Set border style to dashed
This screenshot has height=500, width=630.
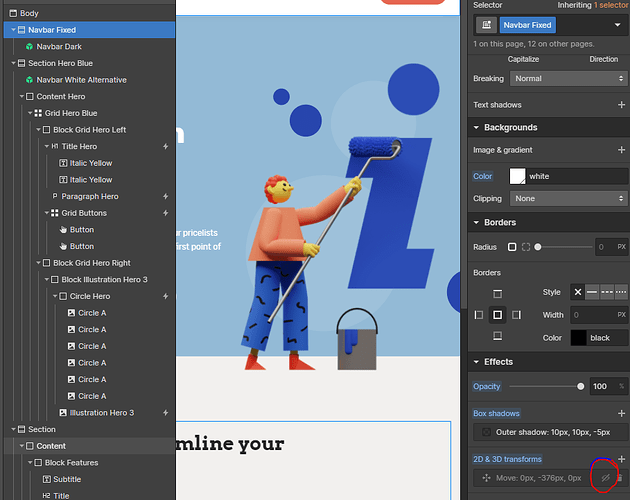tap(607, 292)
